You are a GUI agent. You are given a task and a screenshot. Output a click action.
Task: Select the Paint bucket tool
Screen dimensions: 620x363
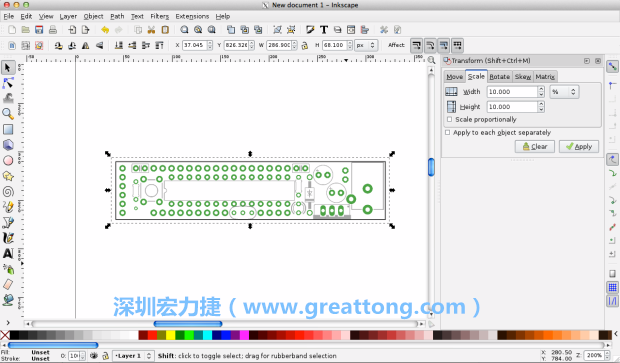(x=8, y=300)
